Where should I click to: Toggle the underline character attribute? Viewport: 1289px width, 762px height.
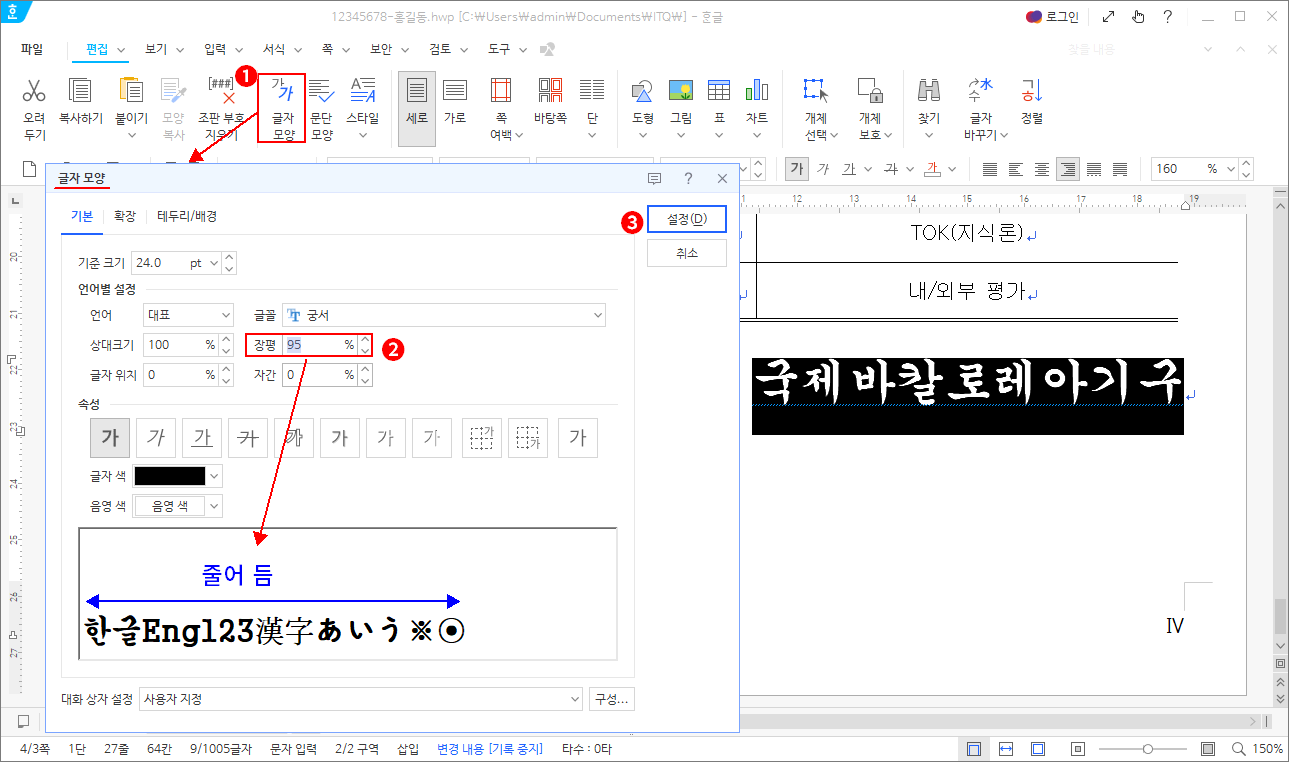[x=201, y=437]
